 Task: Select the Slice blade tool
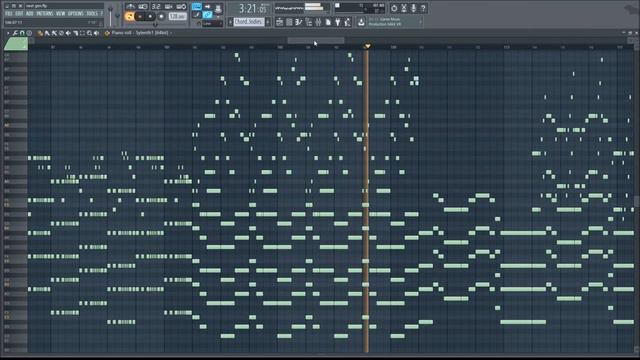76,33
